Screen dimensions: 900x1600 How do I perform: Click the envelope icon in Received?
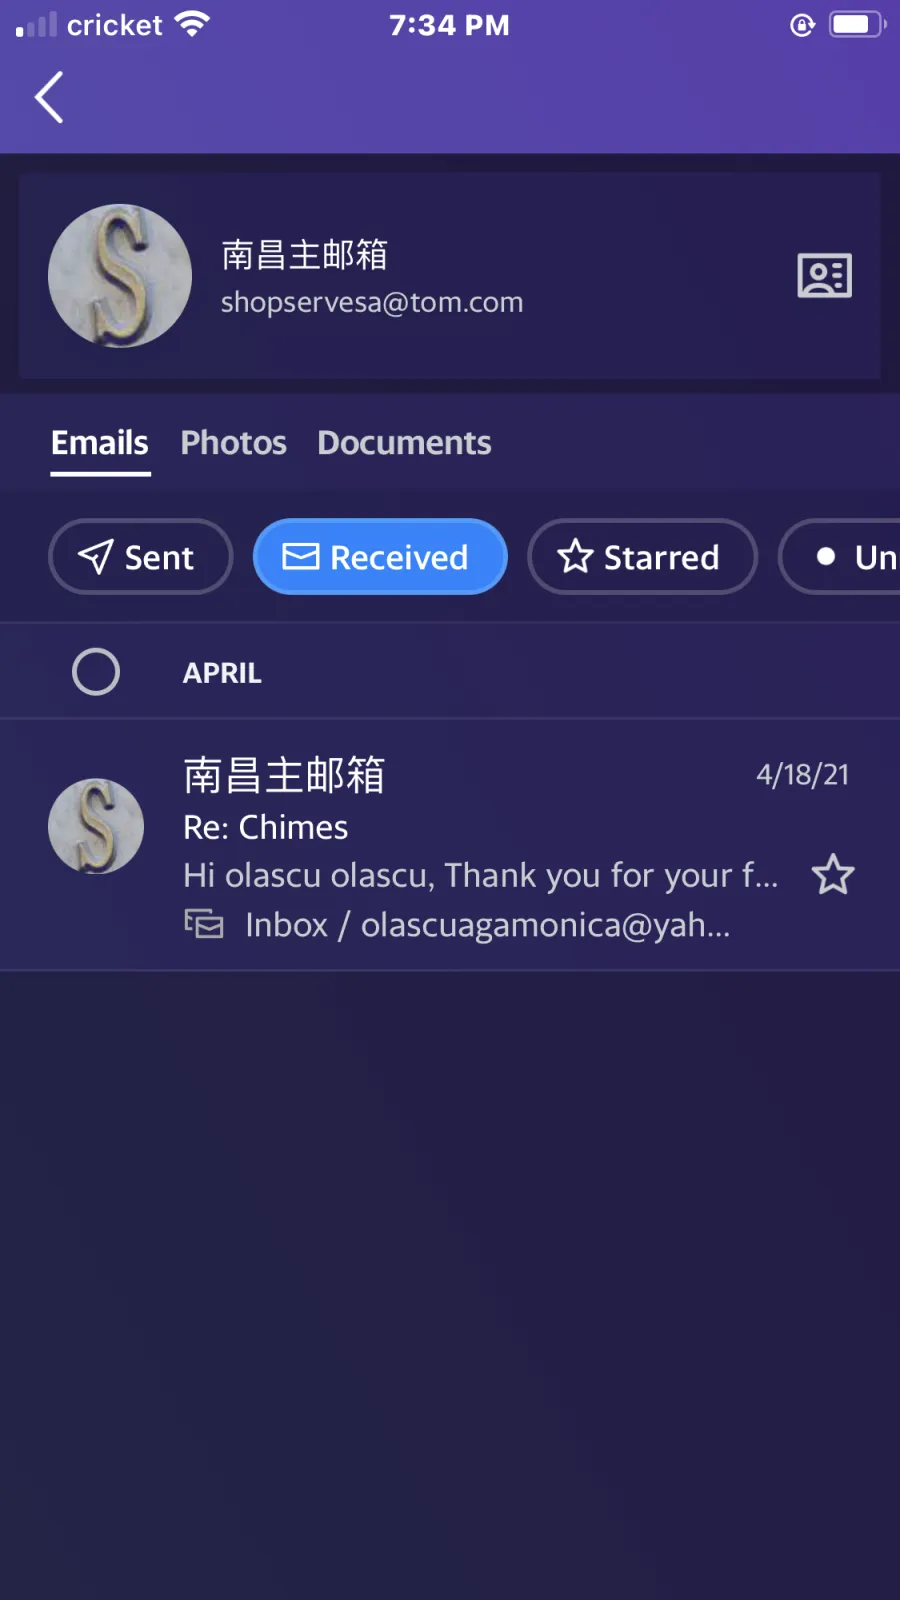[x=300, y=556]
